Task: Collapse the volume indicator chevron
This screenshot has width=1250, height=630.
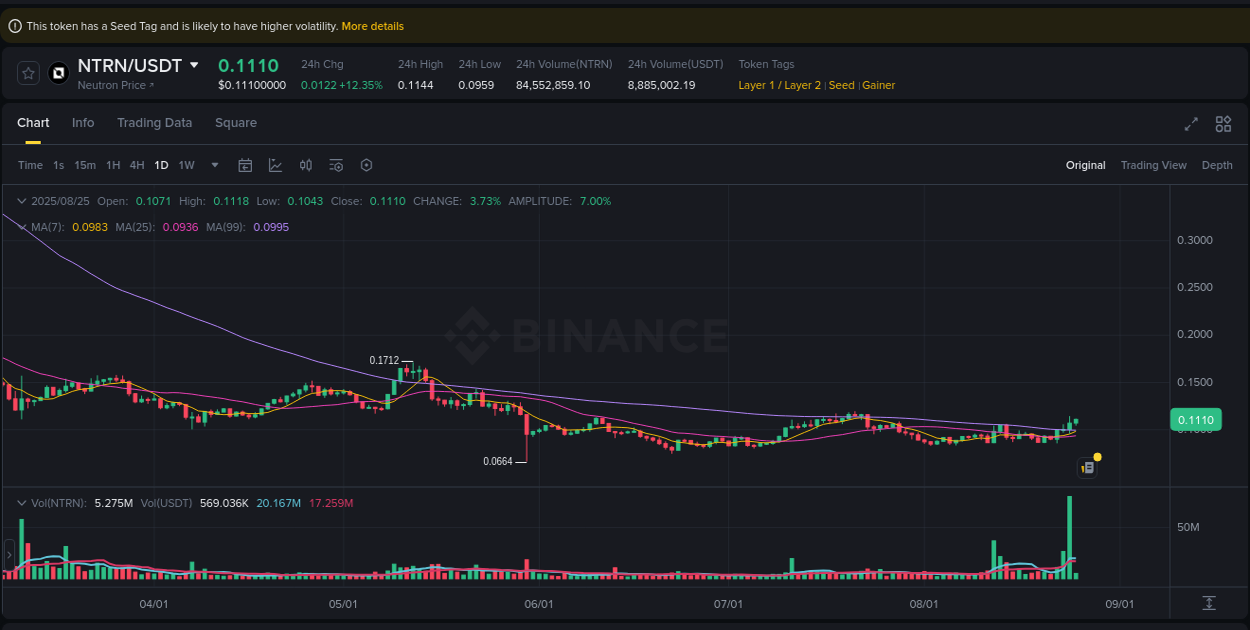Action: (x=20, y=503)
